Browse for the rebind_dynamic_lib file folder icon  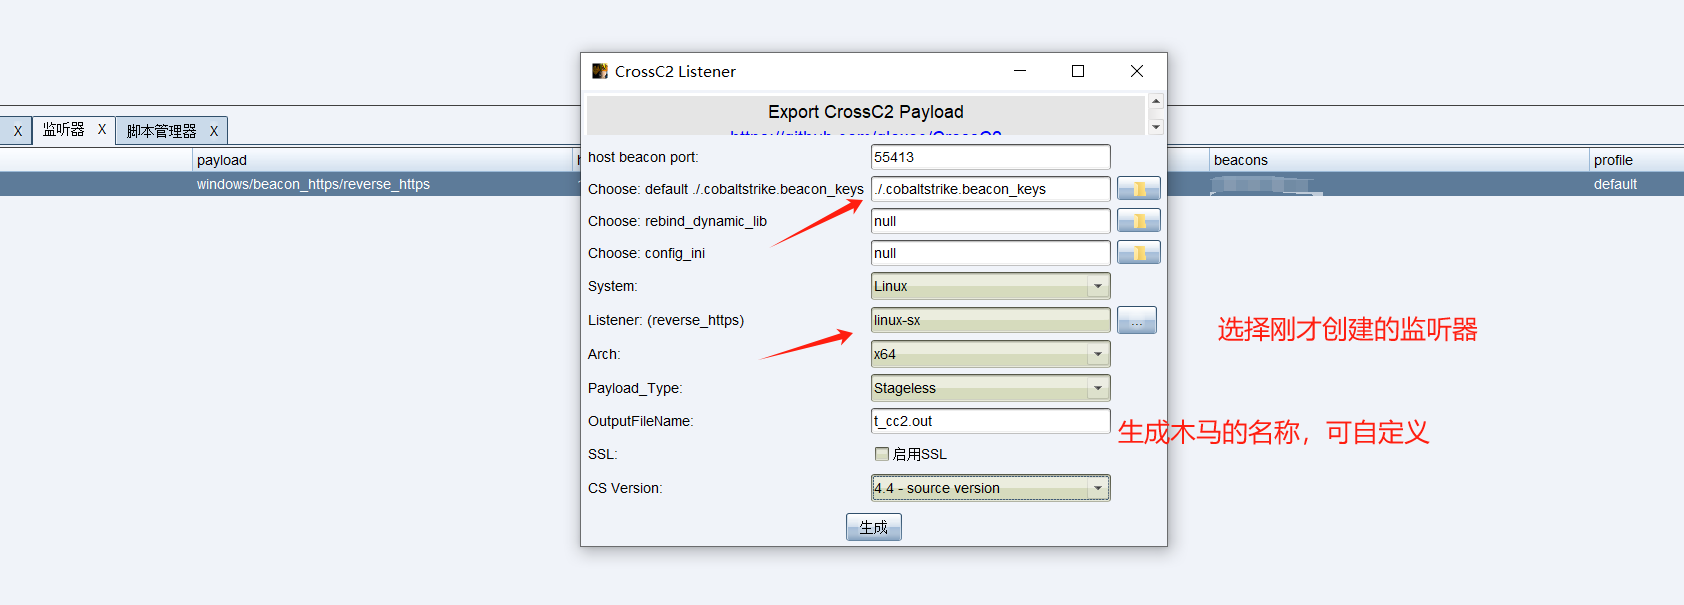1138,221
